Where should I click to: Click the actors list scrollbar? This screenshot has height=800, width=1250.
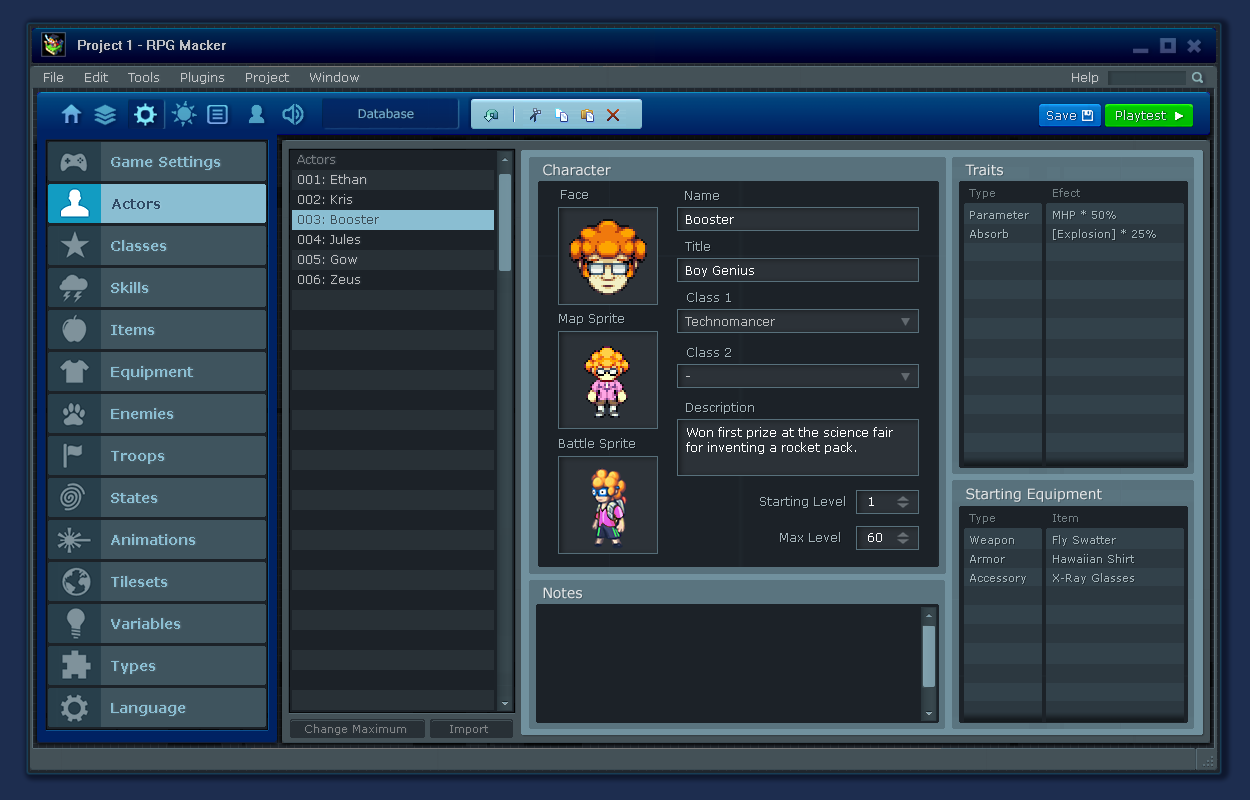[x=505, y=222]
